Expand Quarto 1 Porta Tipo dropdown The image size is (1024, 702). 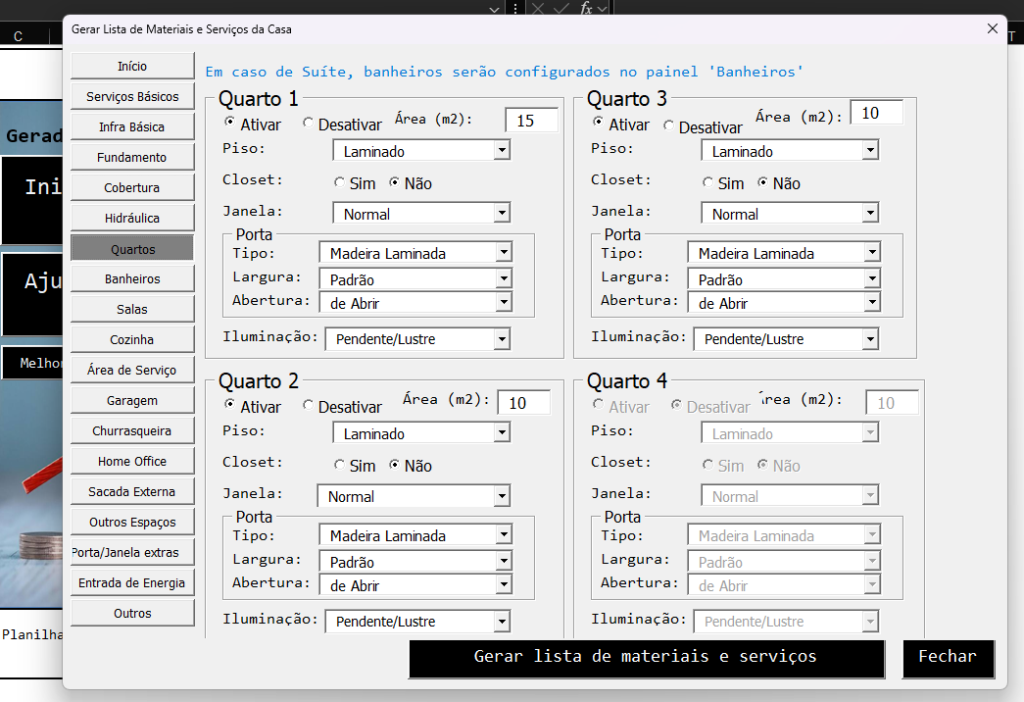coord(504,252)
